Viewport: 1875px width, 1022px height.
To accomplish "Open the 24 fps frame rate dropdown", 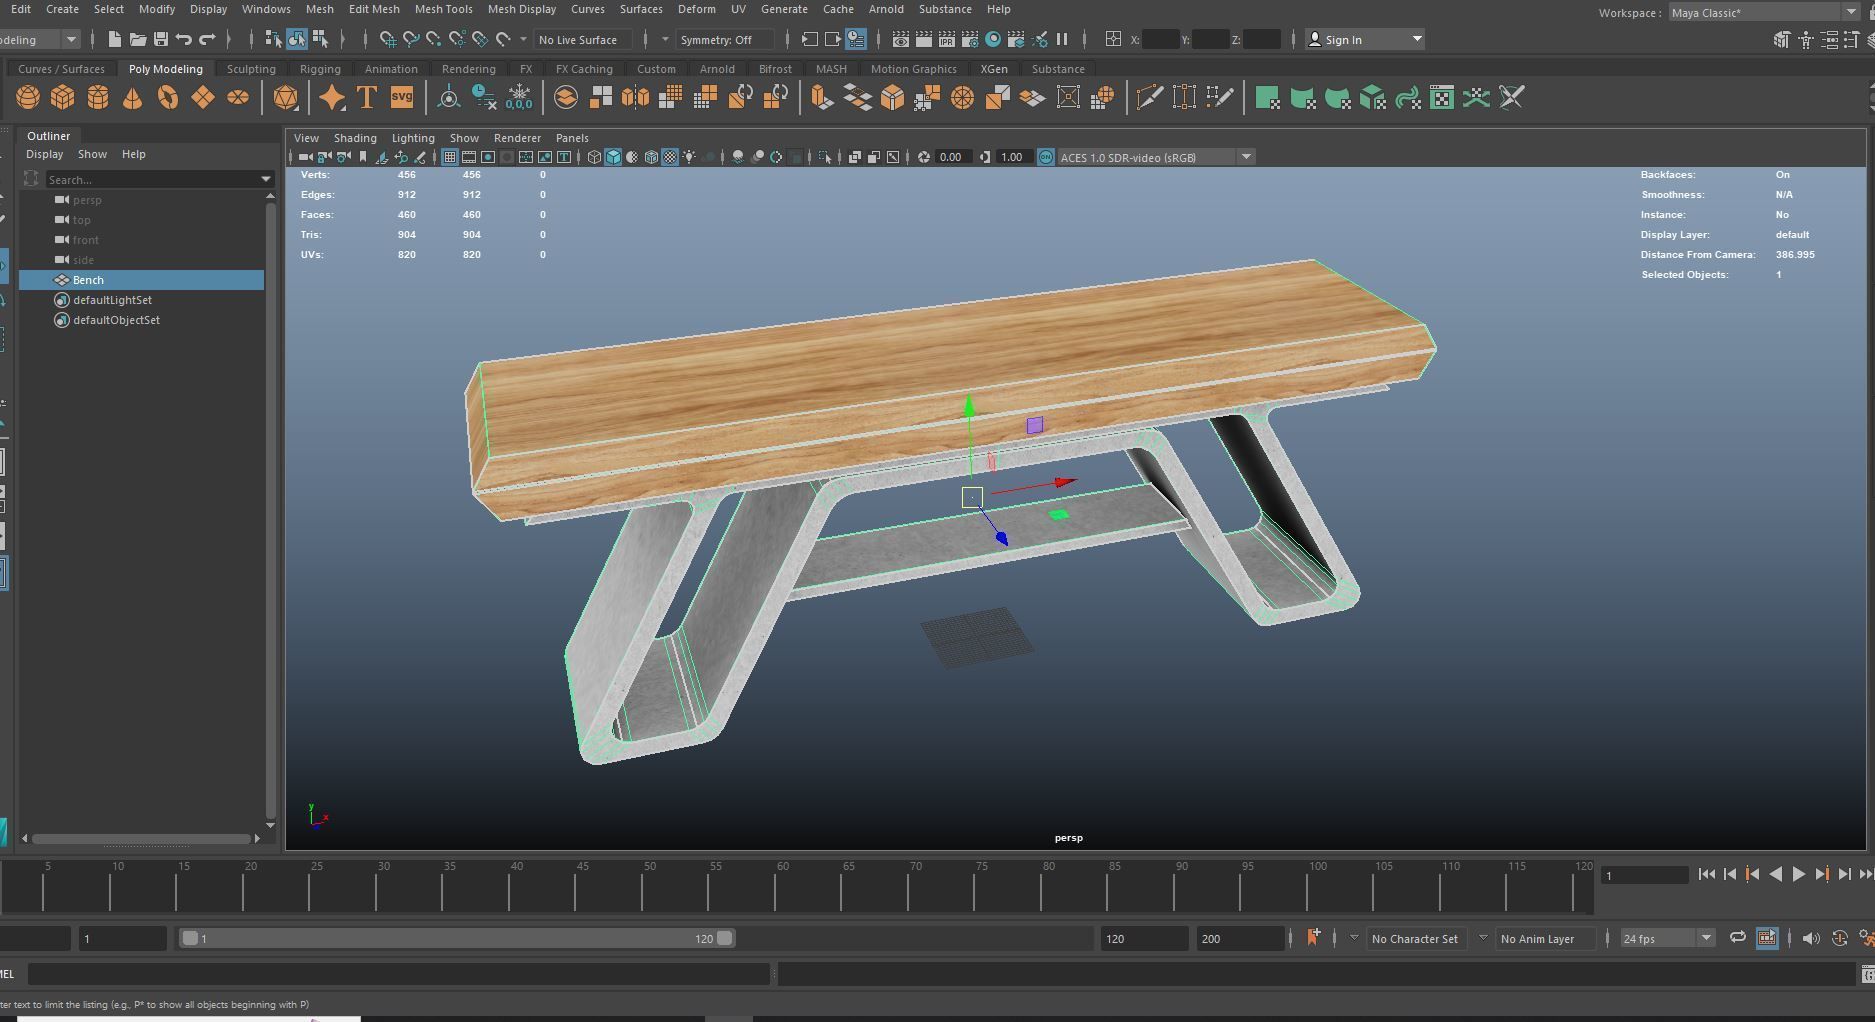I will click(1667, 938).
